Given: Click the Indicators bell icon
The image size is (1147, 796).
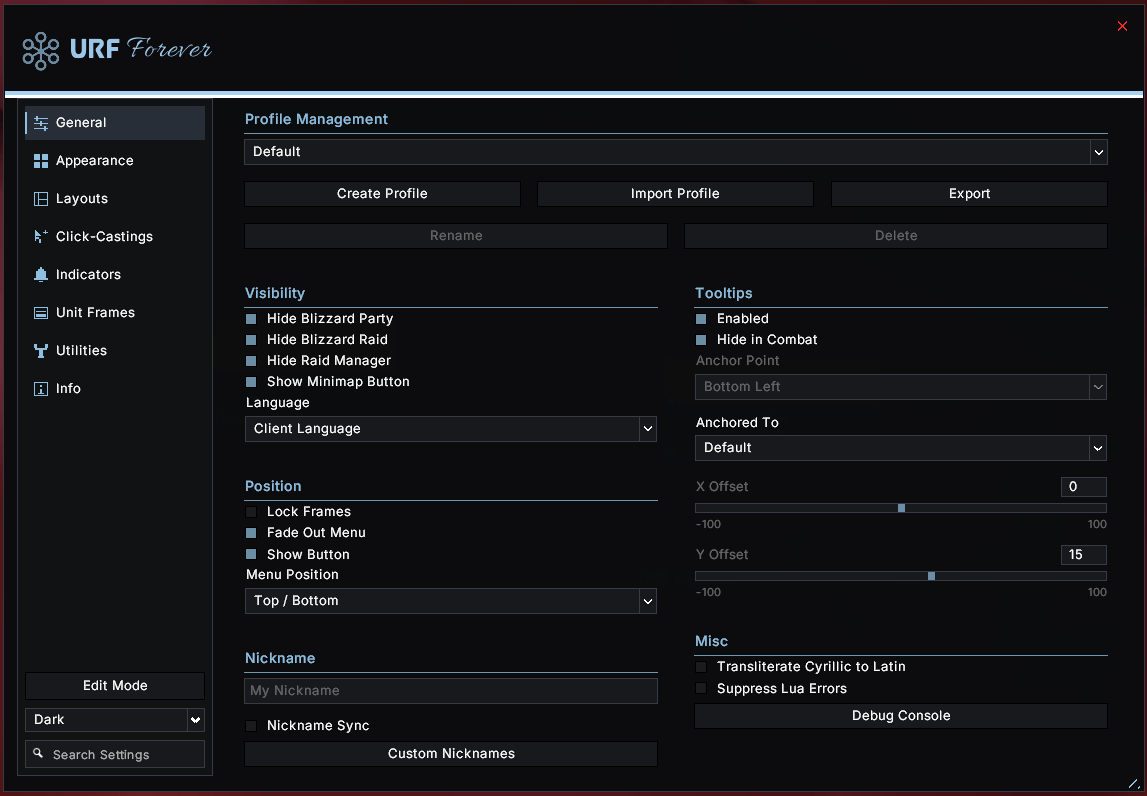Looking at the screenshot, I should coord(41,274).
